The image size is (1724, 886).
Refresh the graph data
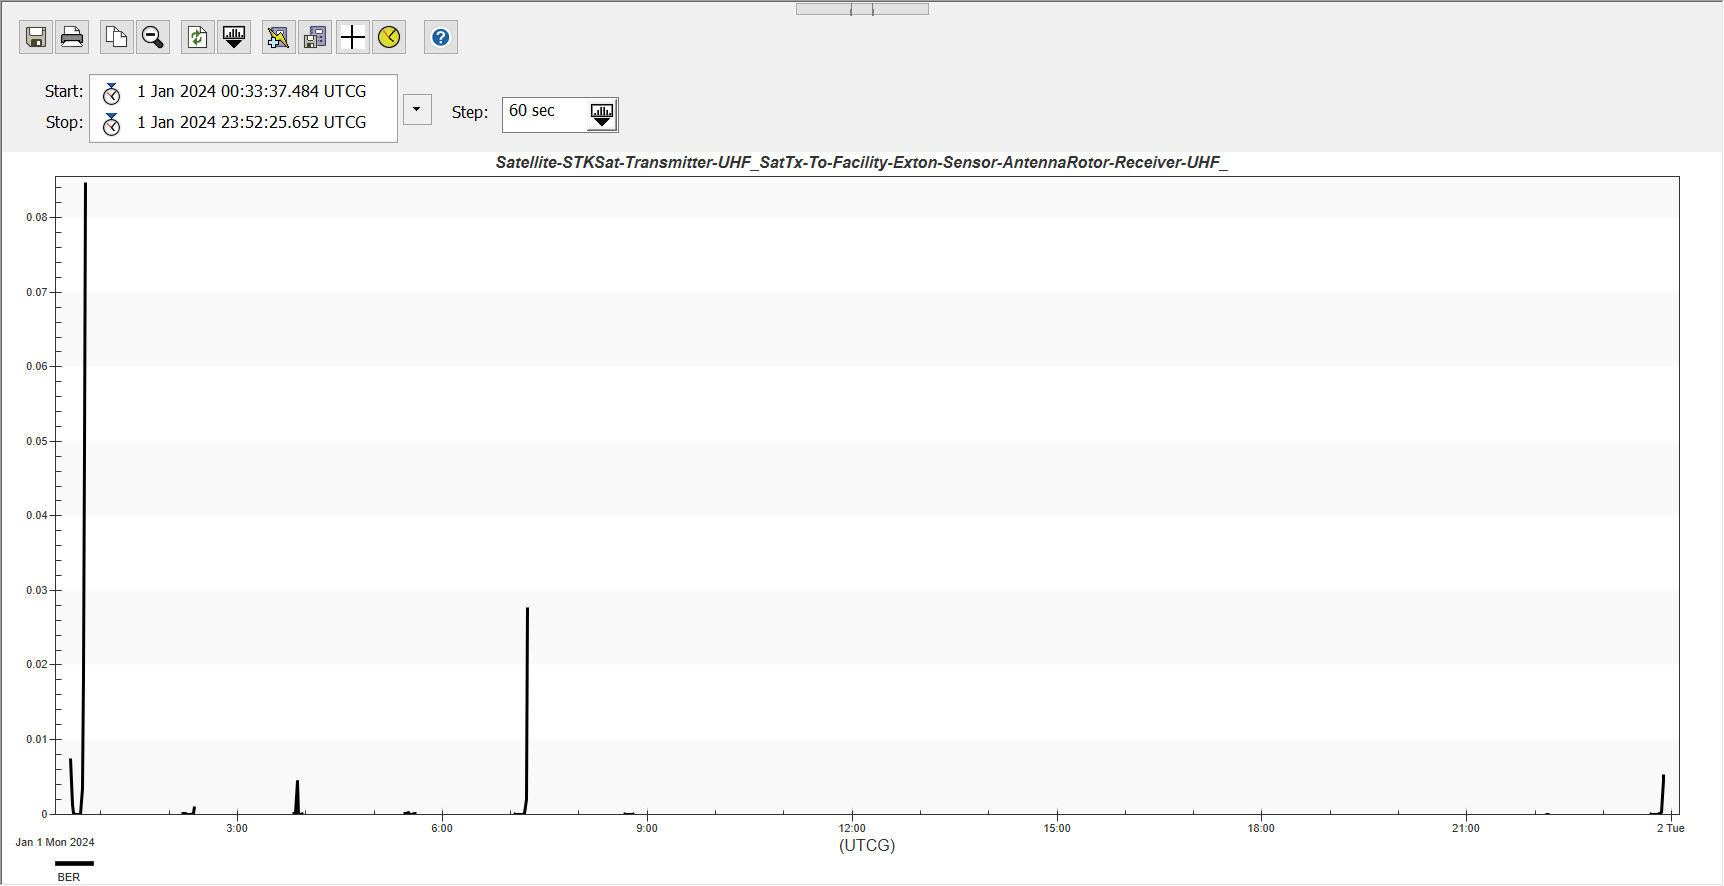click(x=198, y=38)
